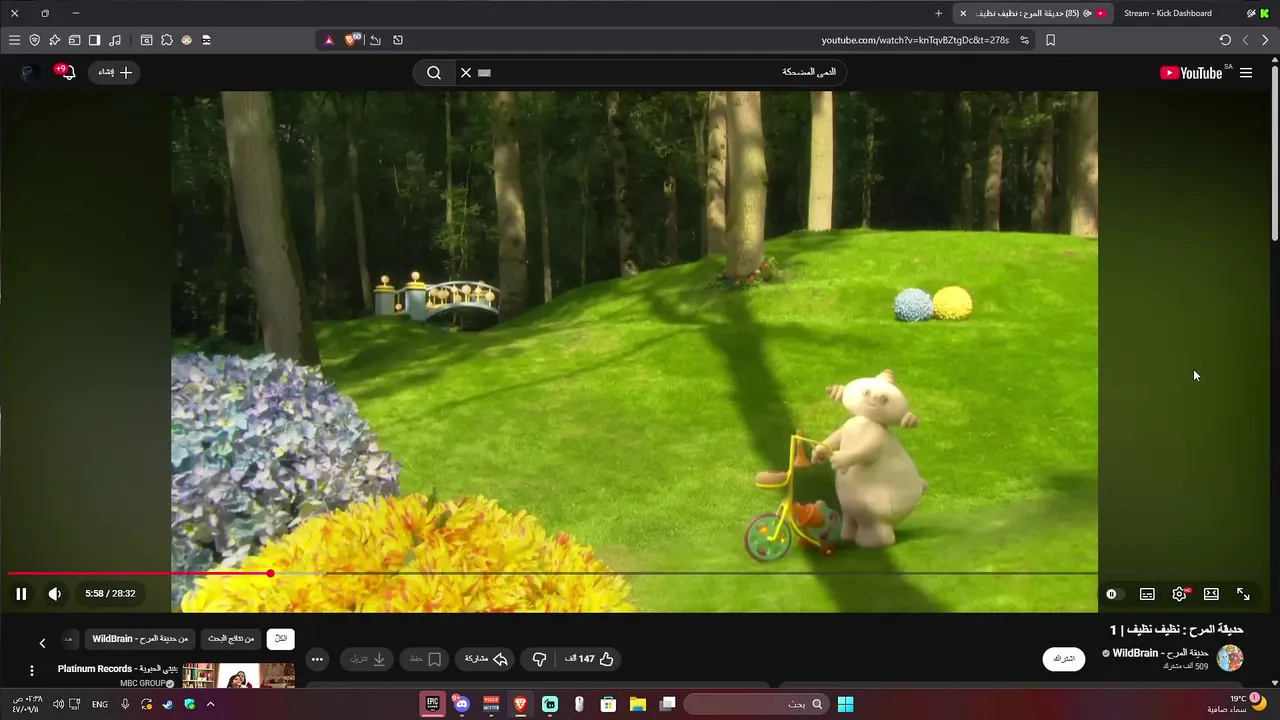1280x720 pixels.
Task: Open the Microsoft Store taskbar icon
Action: click(608, 704)
